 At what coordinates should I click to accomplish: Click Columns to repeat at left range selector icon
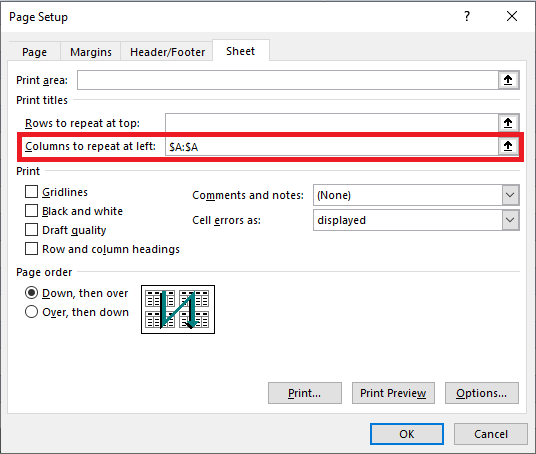coord(508,146)
